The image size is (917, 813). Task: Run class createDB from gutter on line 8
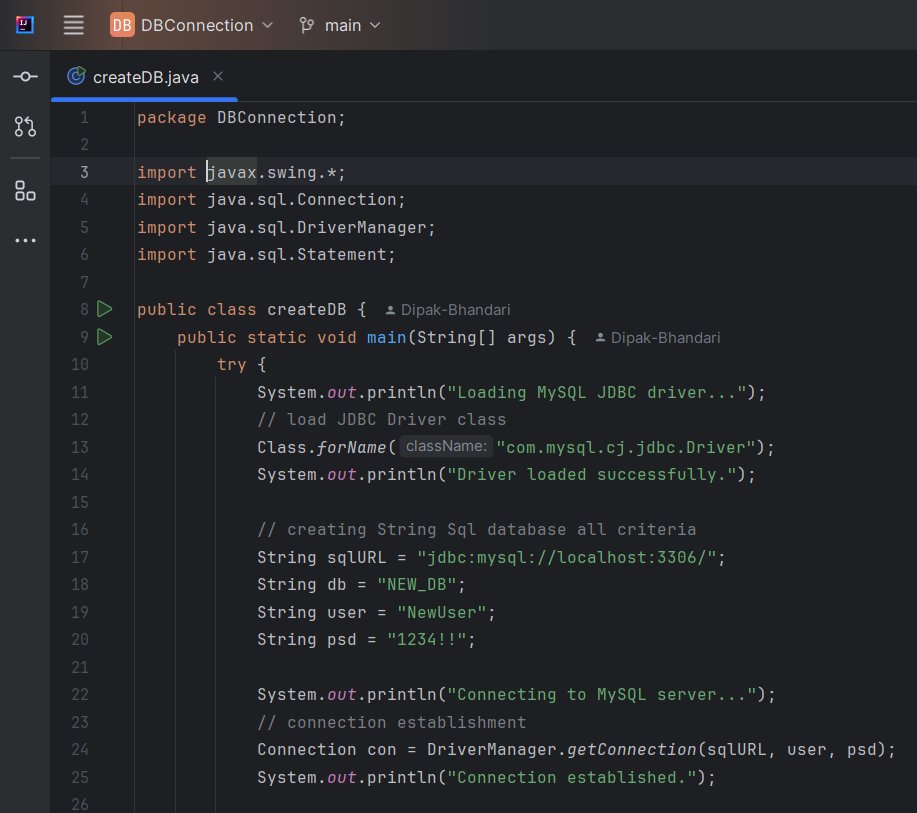click(105, 309)
